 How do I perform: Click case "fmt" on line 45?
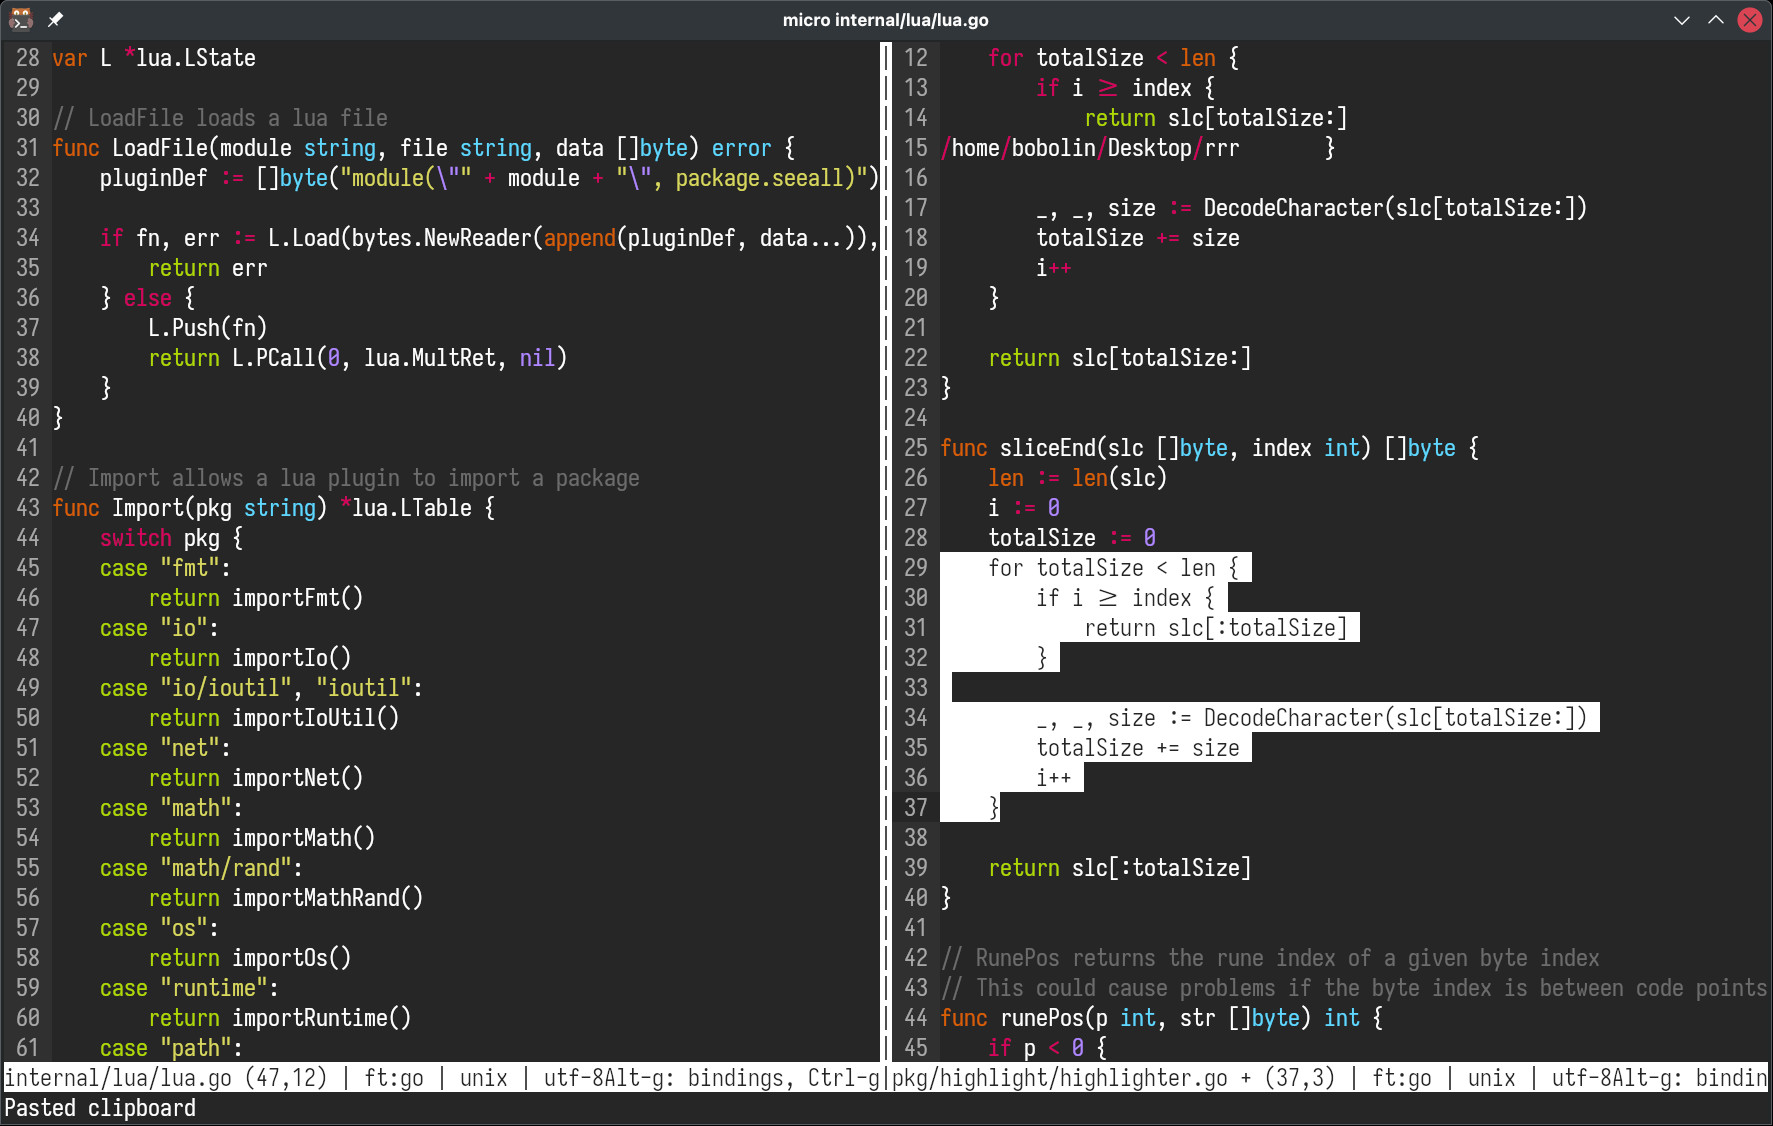tap(166, 568)
